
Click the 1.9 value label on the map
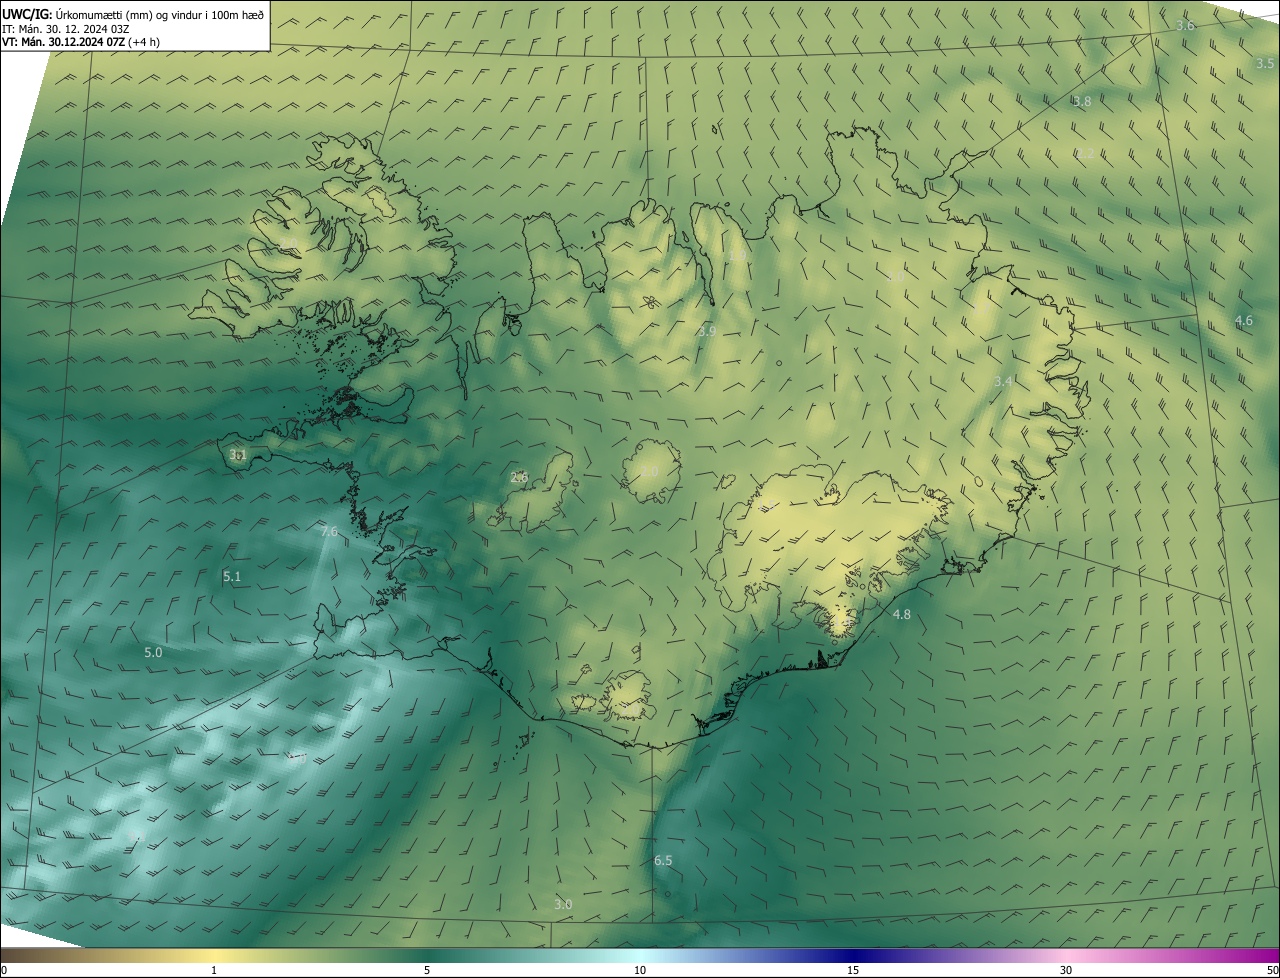pyautogui.click(x=738, y=256)
